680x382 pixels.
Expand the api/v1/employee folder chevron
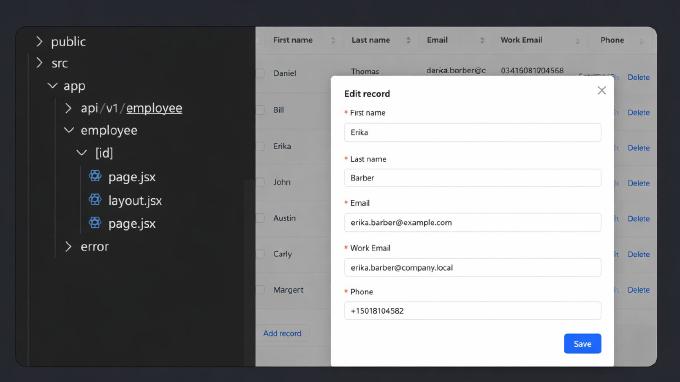pyautogui.click(x=68, y=108)
